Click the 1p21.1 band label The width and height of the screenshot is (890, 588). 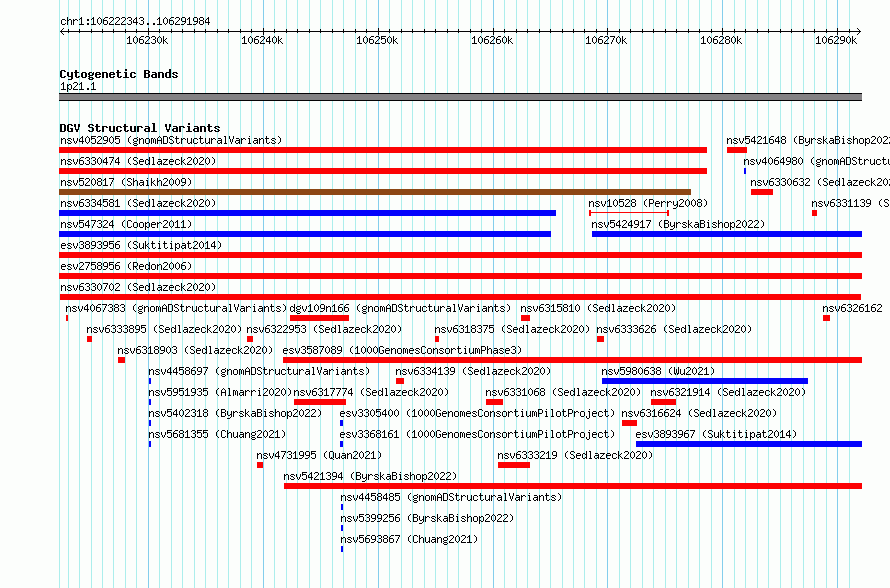click(78, 86)
